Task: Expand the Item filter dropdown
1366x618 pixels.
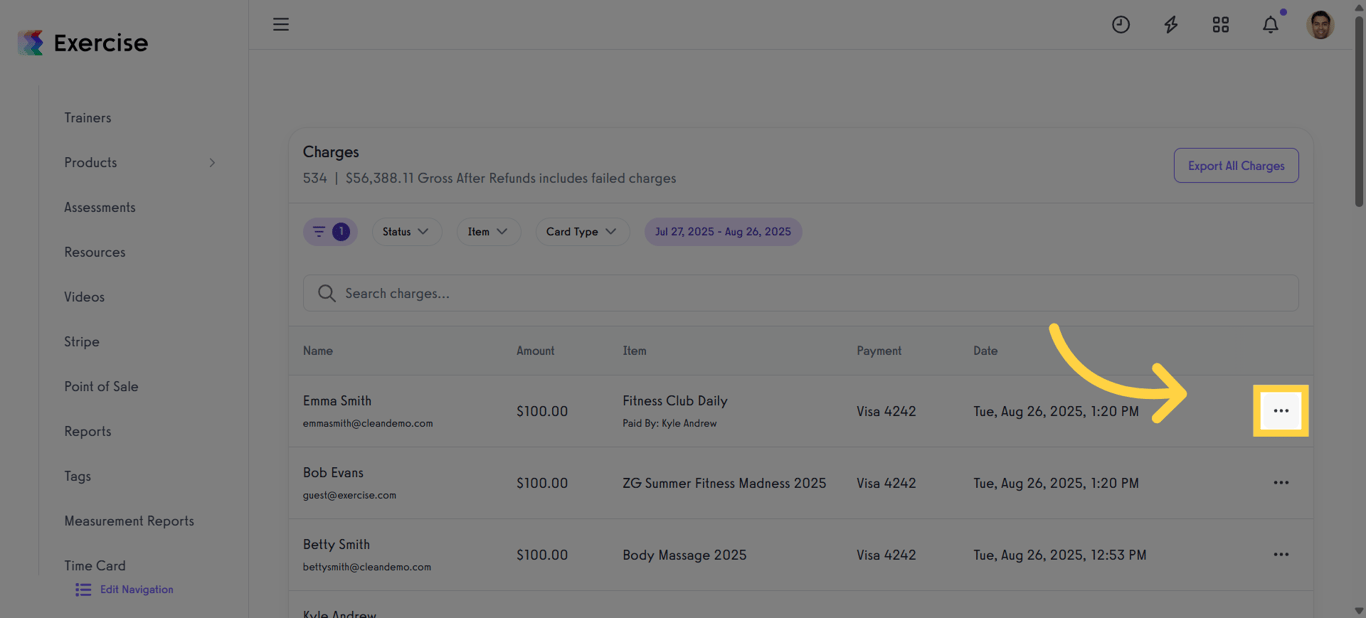Action: (488, 232)
